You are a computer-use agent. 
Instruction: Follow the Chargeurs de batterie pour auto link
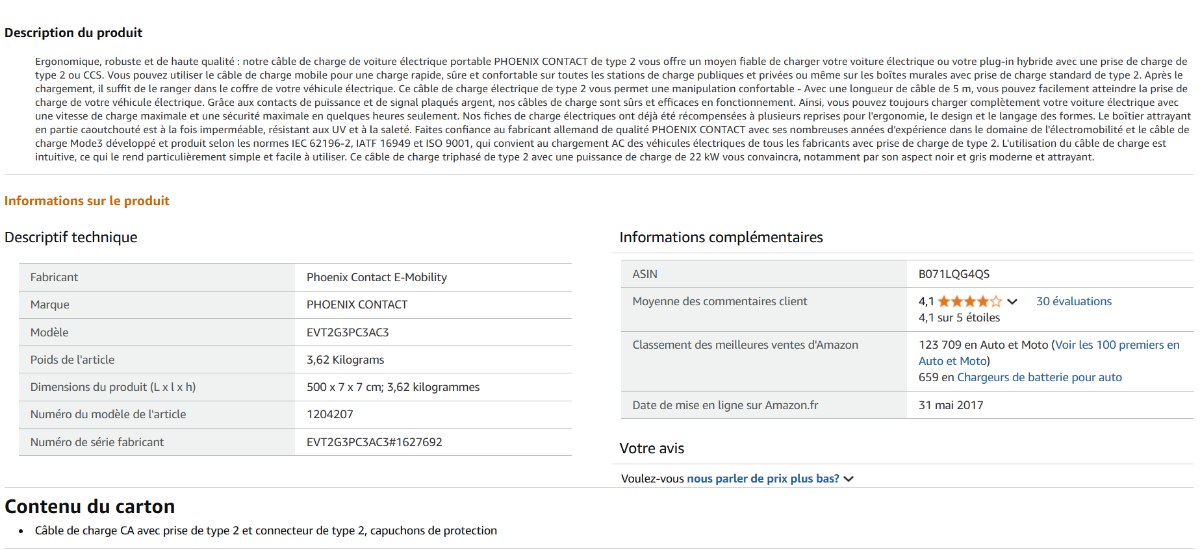click(1039, 377)
